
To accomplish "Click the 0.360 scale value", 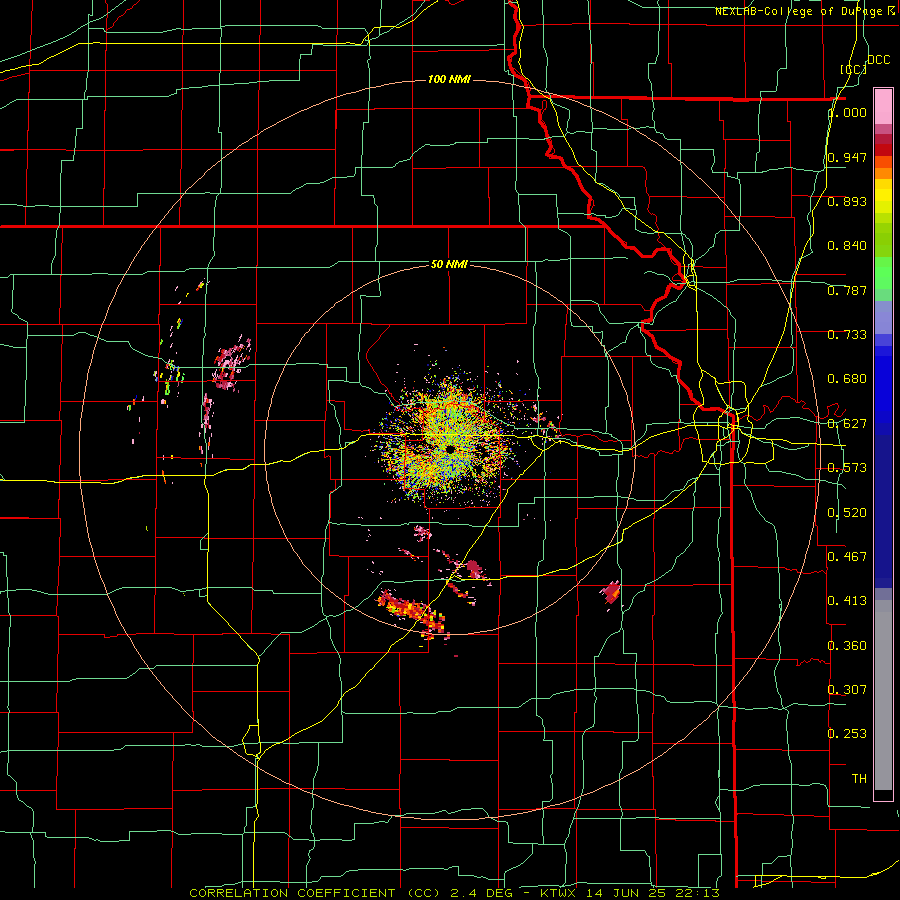I will click(847, 646).
